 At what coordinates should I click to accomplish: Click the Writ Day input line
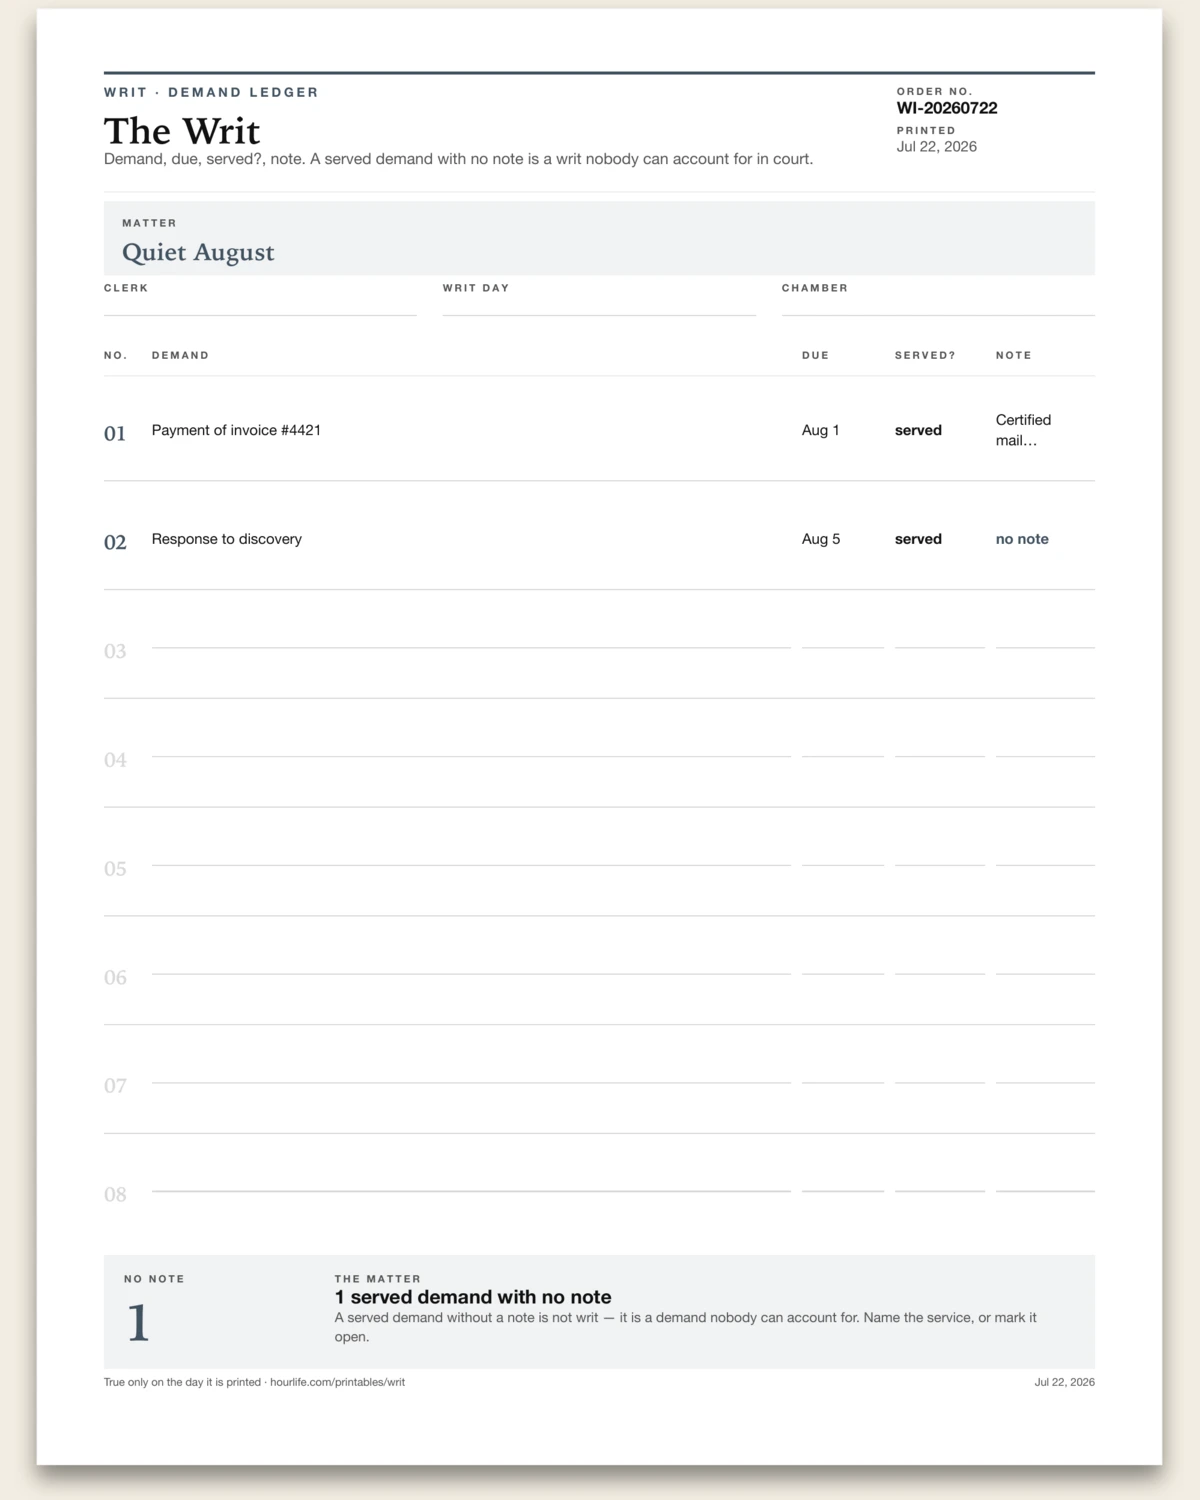coord(599,306)
